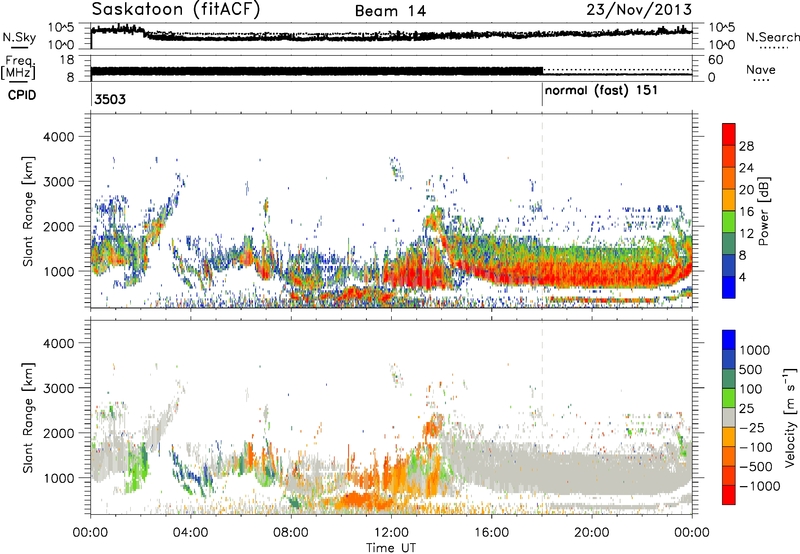Click the 28 label on power colorbar
The image size is (800, 554).
coord(746,146)
